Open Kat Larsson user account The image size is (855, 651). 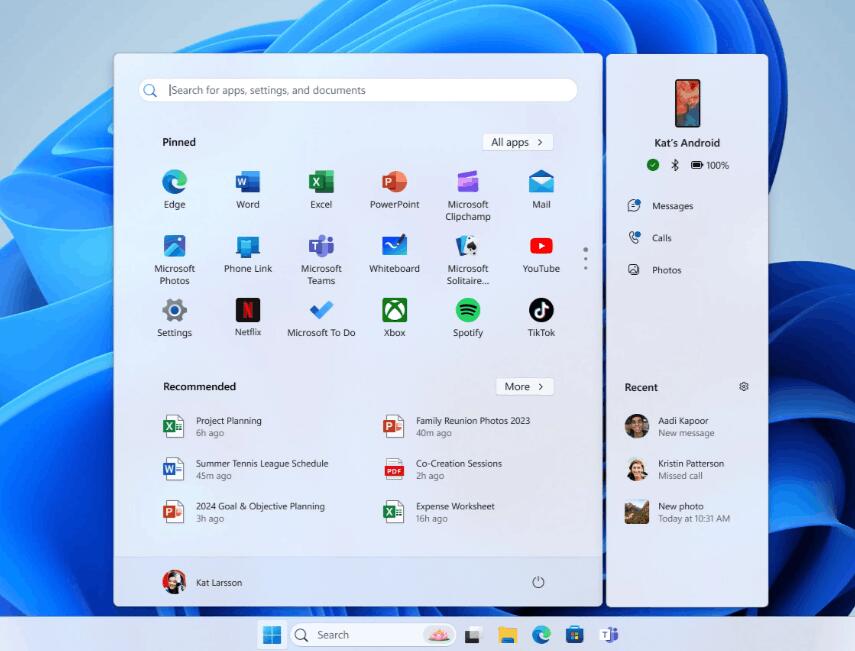(202, 582)
